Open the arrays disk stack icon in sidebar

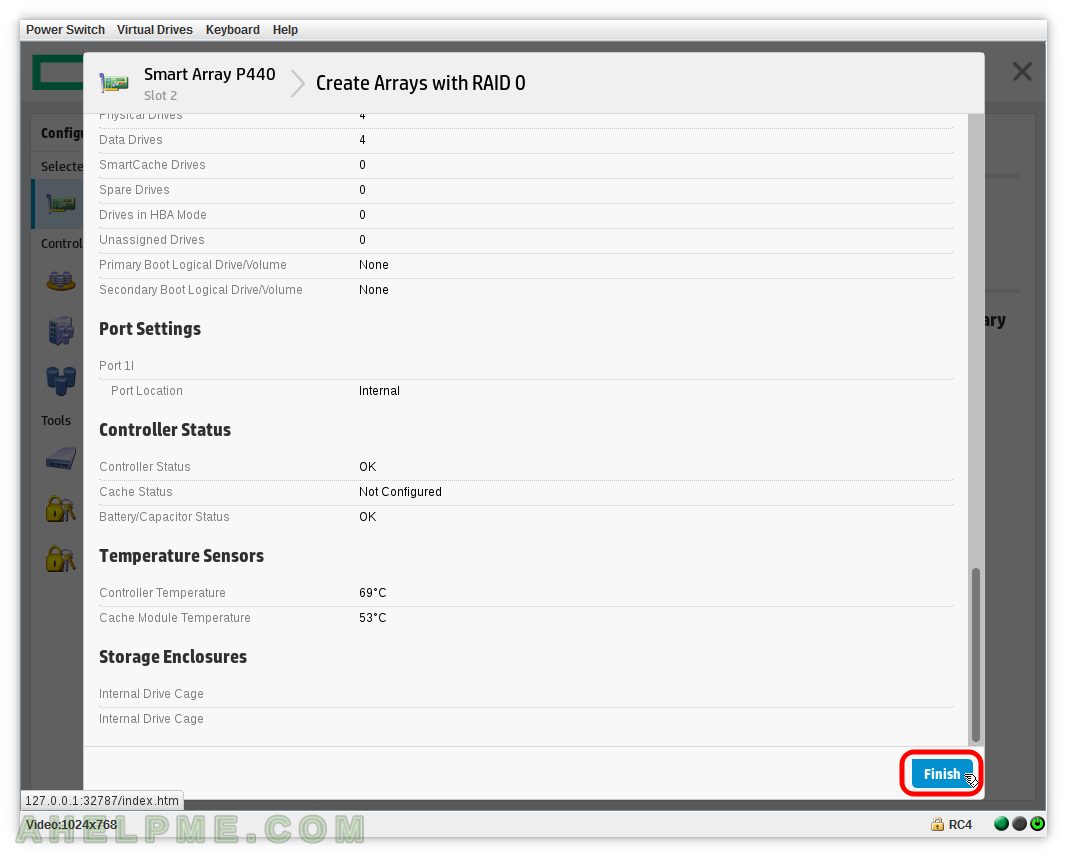pos(61,280)
